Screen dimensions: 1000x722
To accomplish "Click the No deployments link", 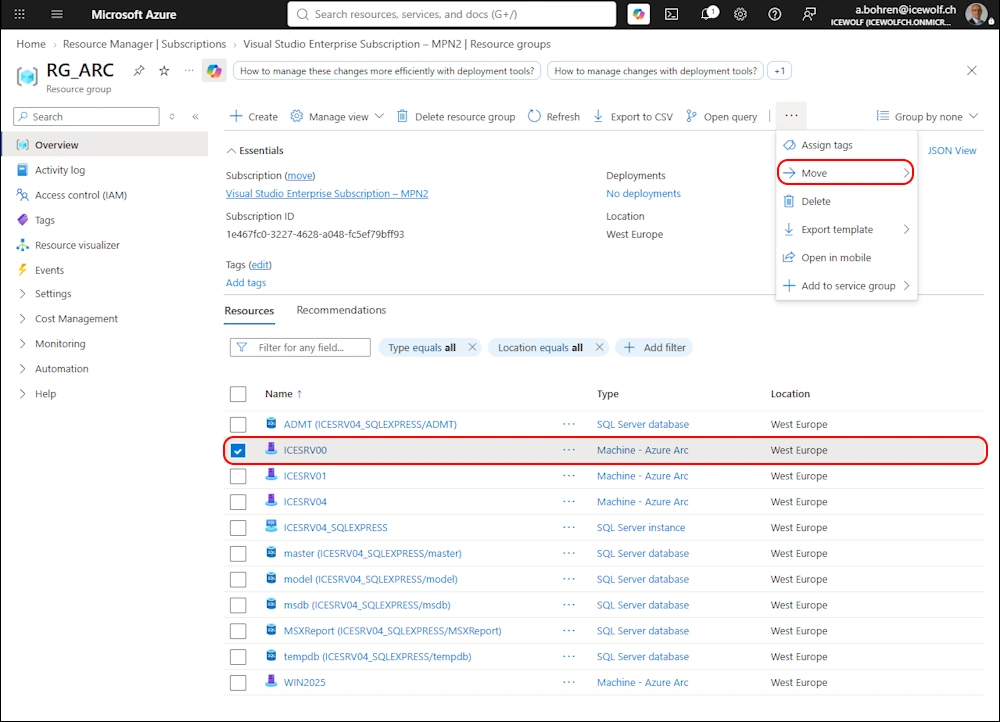I will pos(643,193).
